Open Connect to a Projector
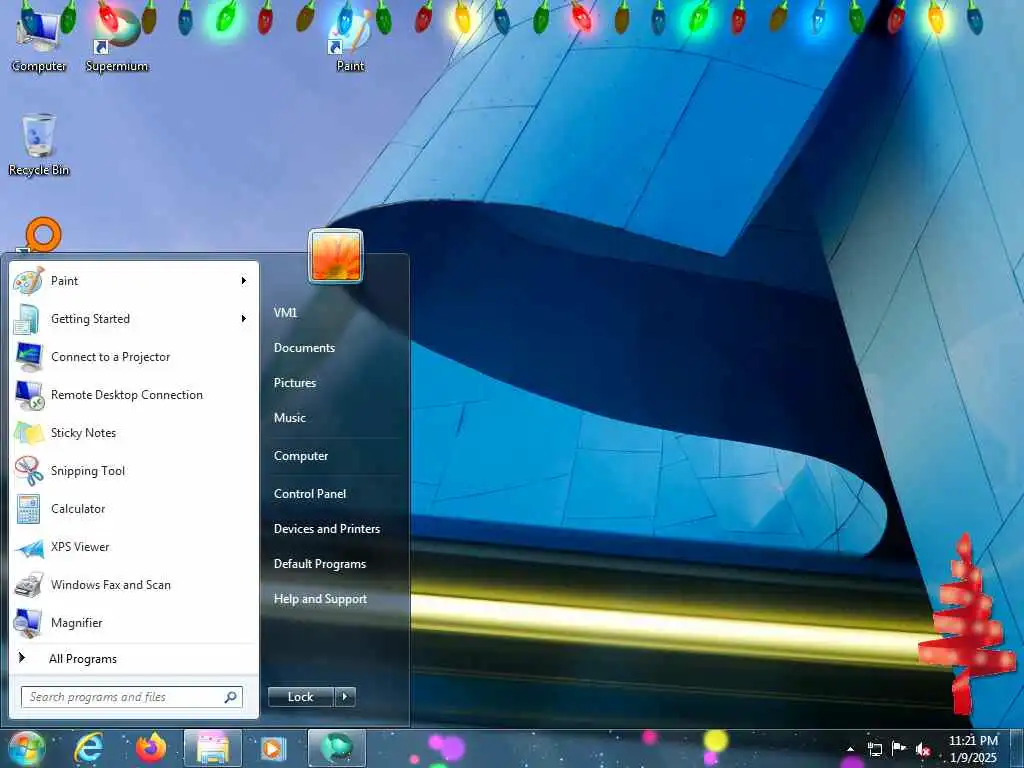This screenshot has width=1024, height=768. click(133, 357)
